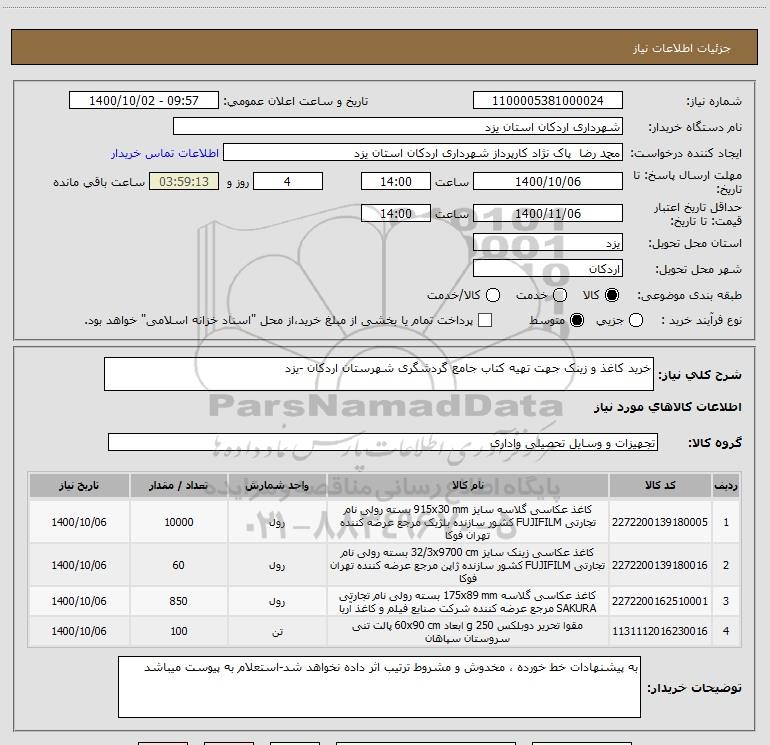The height and width of the screenshot is (745, 770).
Task: Click the SAKURA 175x89 mm paper name
Action: click(x=468, y=602)
